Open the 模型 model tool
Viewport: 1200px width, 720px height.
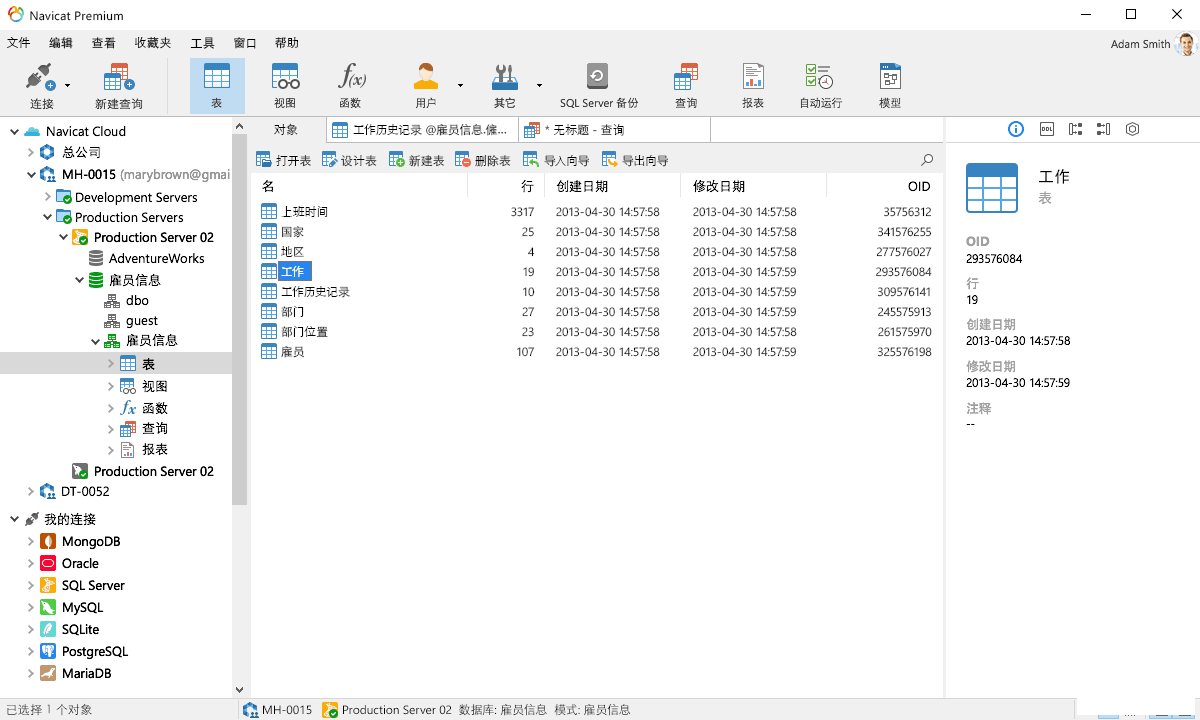(x=889, y=84)
